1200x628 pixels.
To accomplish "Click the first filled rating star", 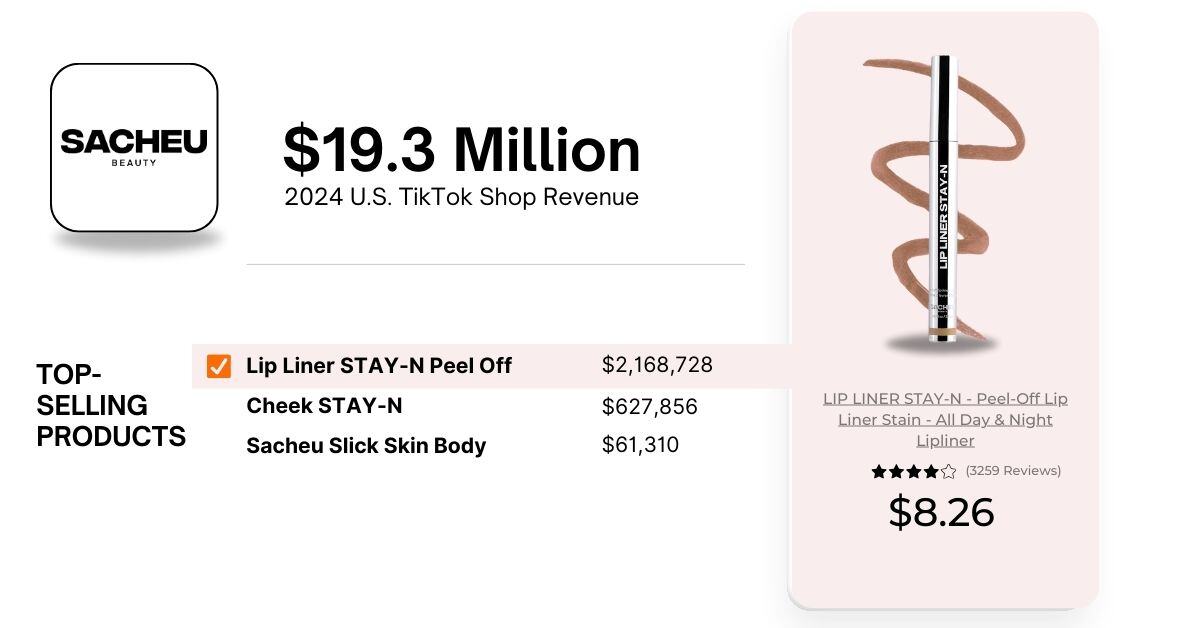I will 879,471.
